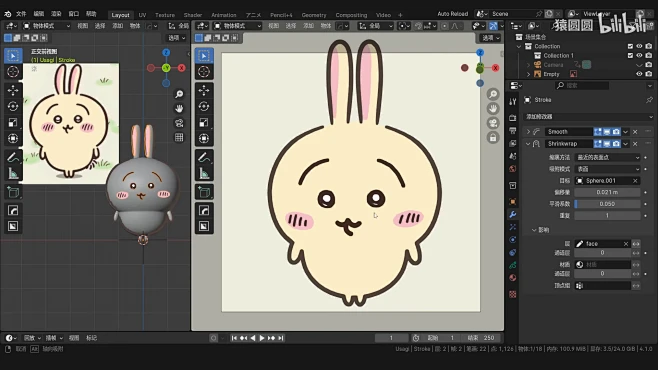The width and height of the screenshot is (658, 370).
Task: Collapse the Shrinkwrap modifier panel
Action: 528,143
